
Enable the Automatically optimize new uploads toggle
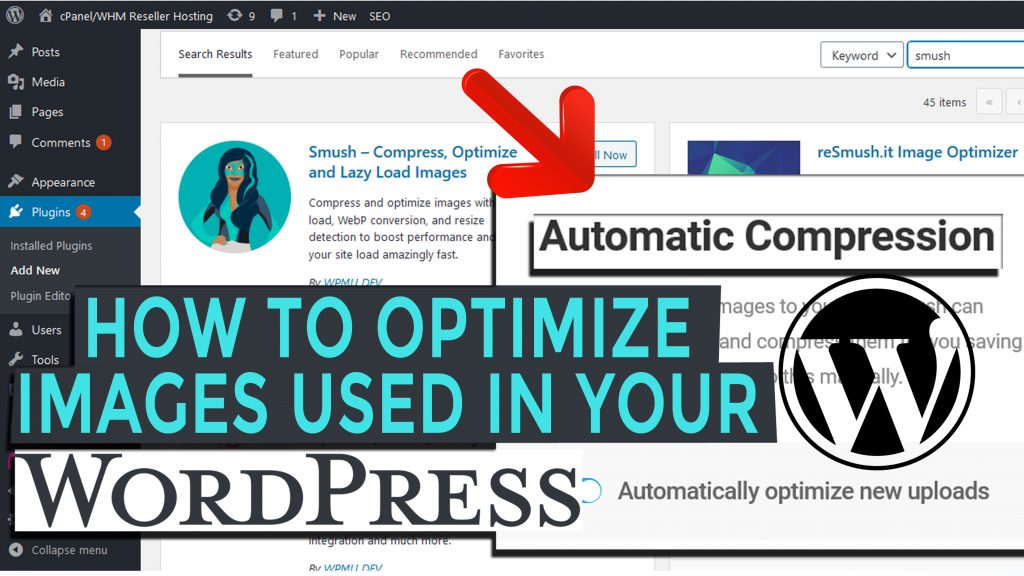(593, 491)
